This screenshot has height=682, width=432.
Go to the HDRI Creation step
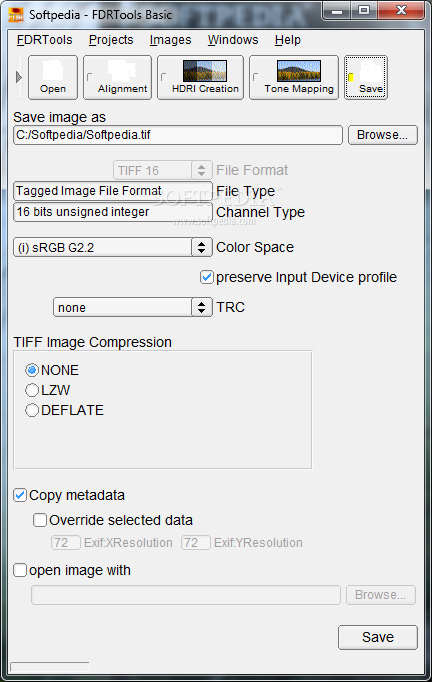pyautogui.click(x=200, y=77)
